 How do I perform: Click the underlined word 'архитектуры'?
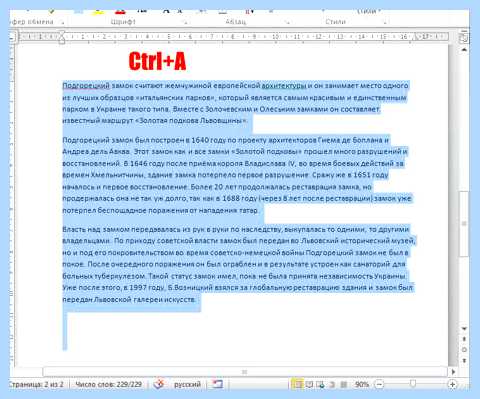[x=284, y=86]
